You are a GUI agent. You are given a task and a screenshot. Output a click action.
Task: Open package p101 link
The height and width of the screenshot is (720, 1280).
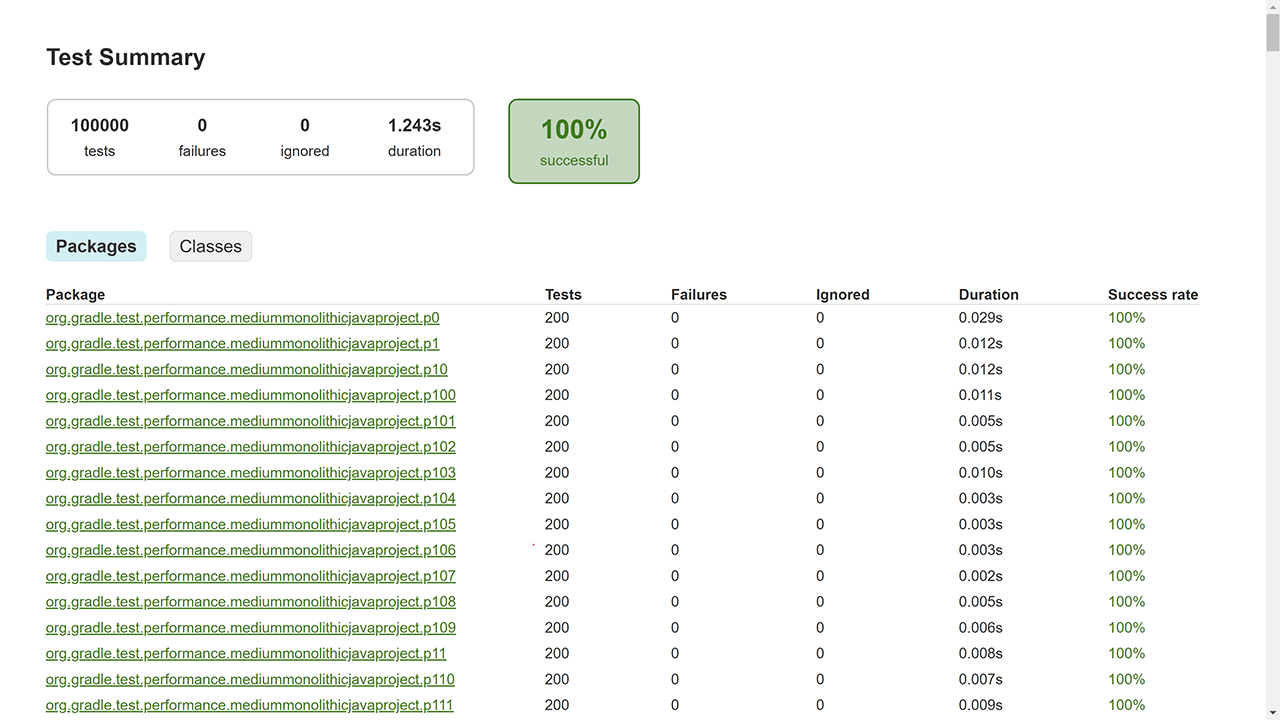tap(250, 421)
